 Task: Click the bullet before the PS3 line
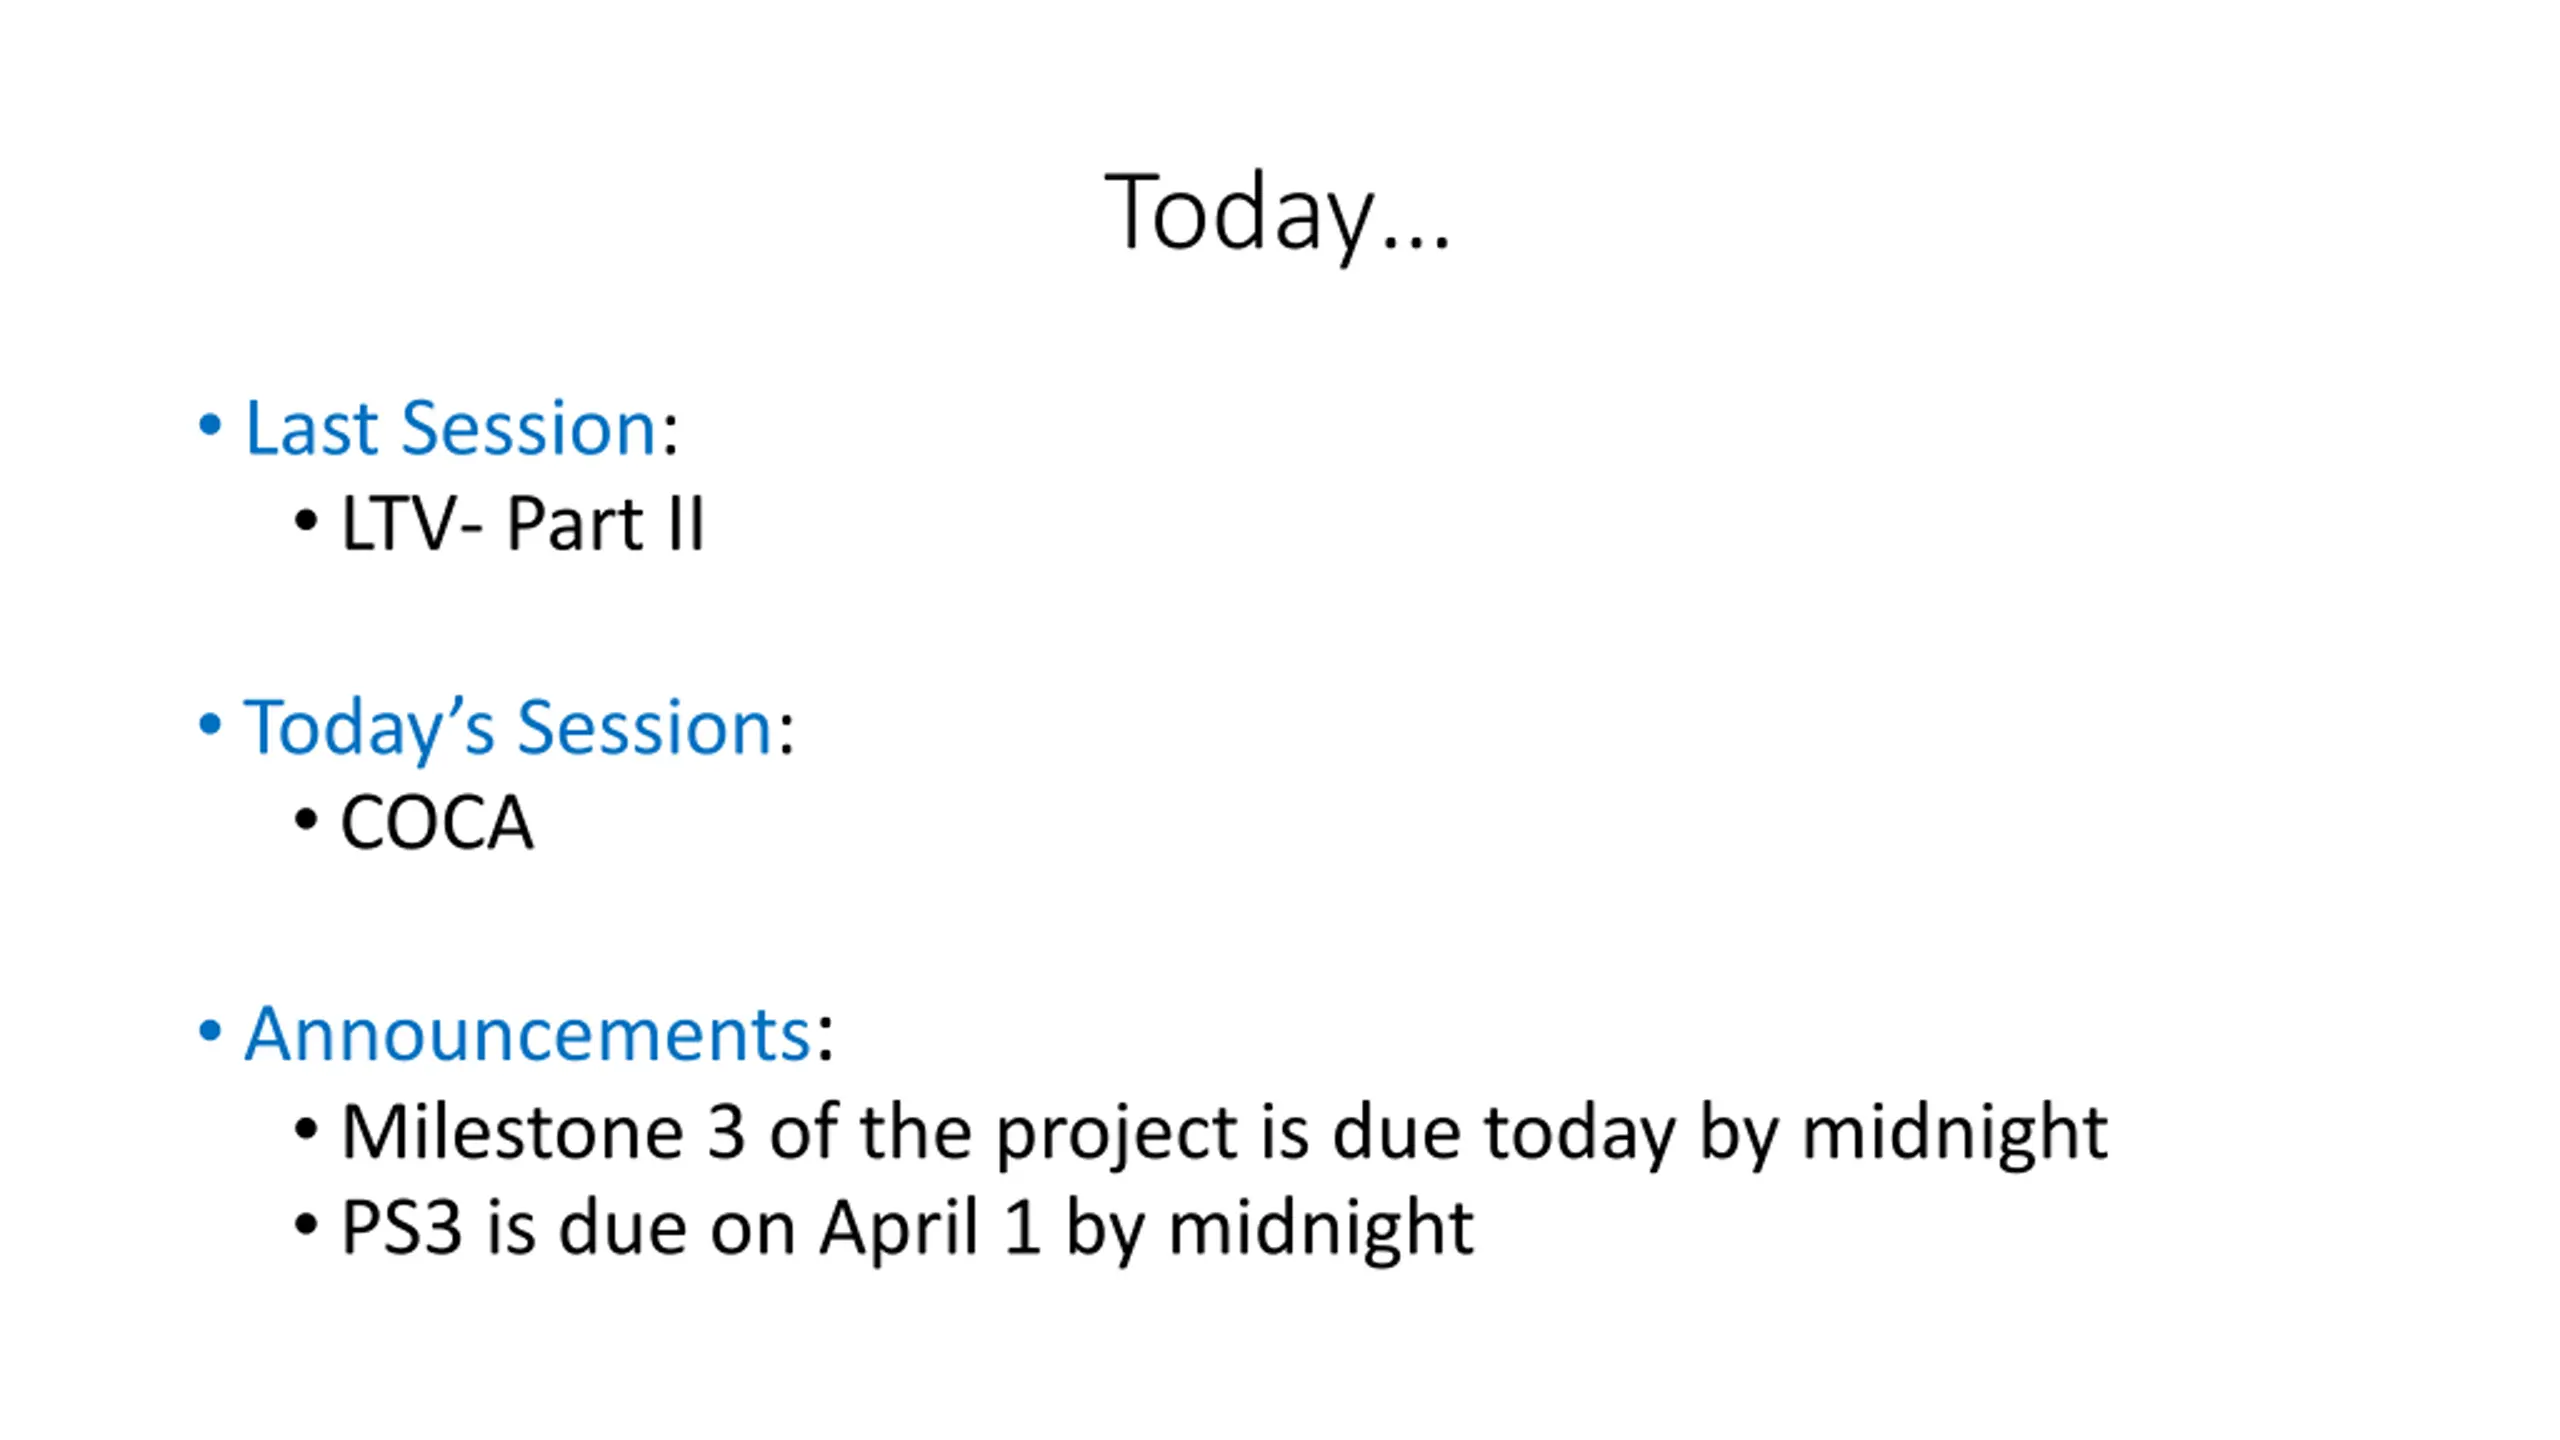click(306, 1225)
